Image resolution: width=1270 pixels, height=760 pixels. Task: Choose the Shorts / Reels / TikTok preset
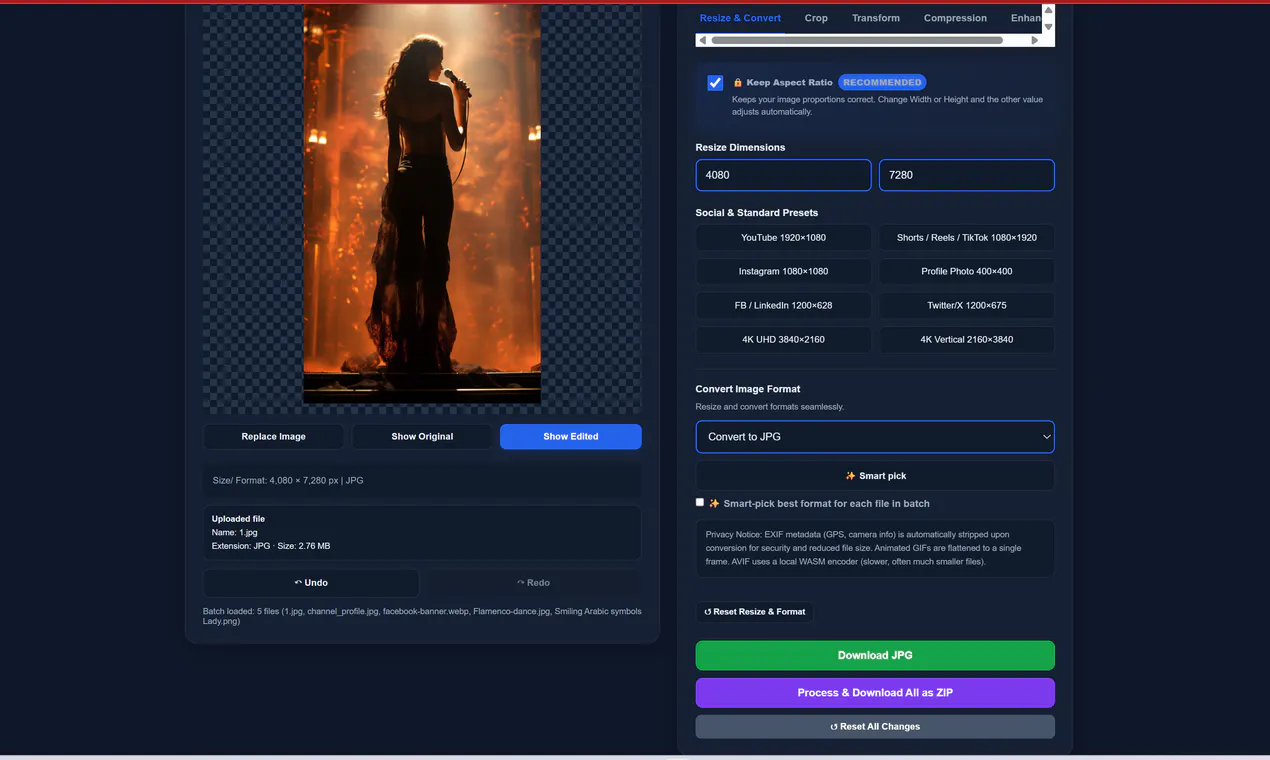pos(967,238)
